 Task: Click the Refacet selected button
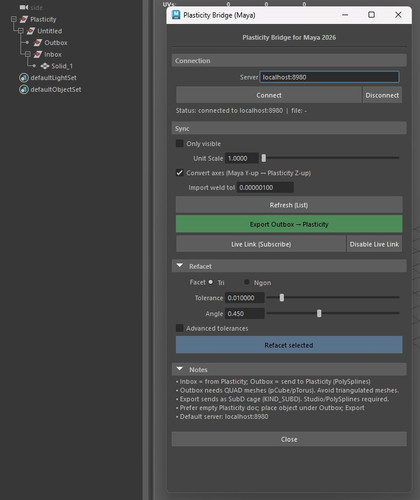pos(289,345)
